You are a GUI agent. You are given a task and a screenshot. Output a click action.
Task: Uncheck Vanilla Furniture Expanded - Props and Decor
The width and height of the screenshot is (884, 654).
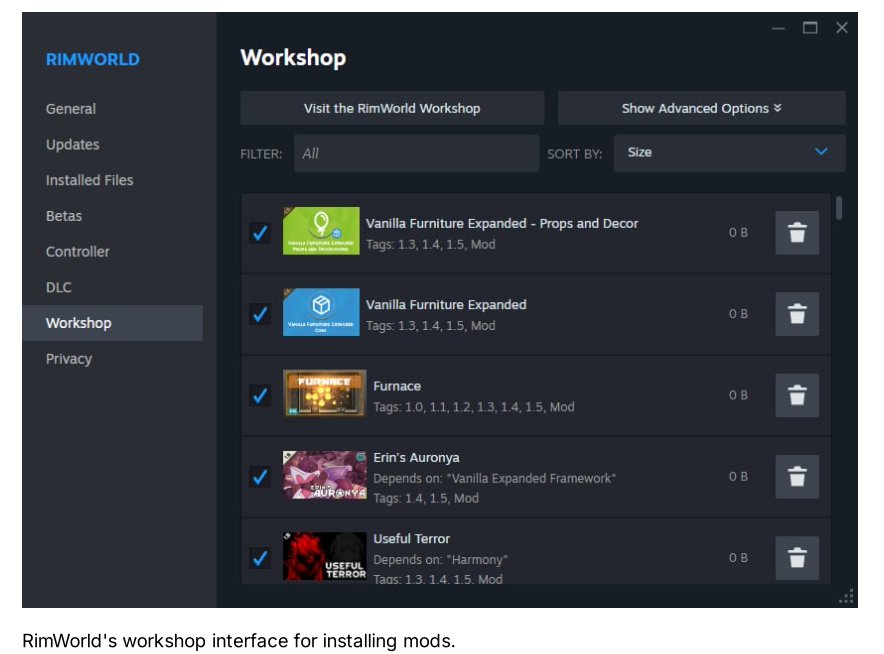(260, 232)
